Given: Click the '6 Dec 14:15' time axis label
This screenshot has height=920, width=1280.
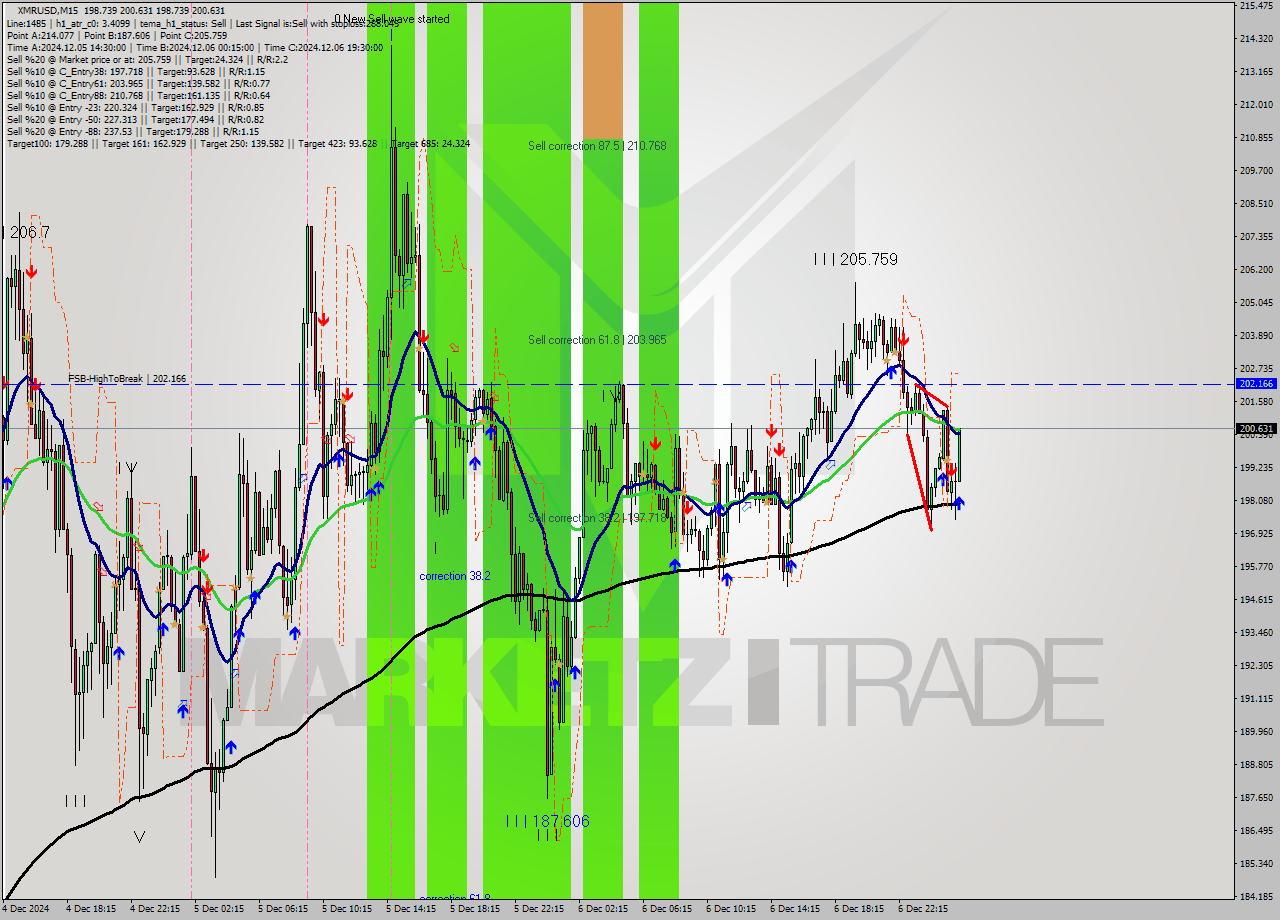Looking at the screenshot, I should tap(795, 910).
